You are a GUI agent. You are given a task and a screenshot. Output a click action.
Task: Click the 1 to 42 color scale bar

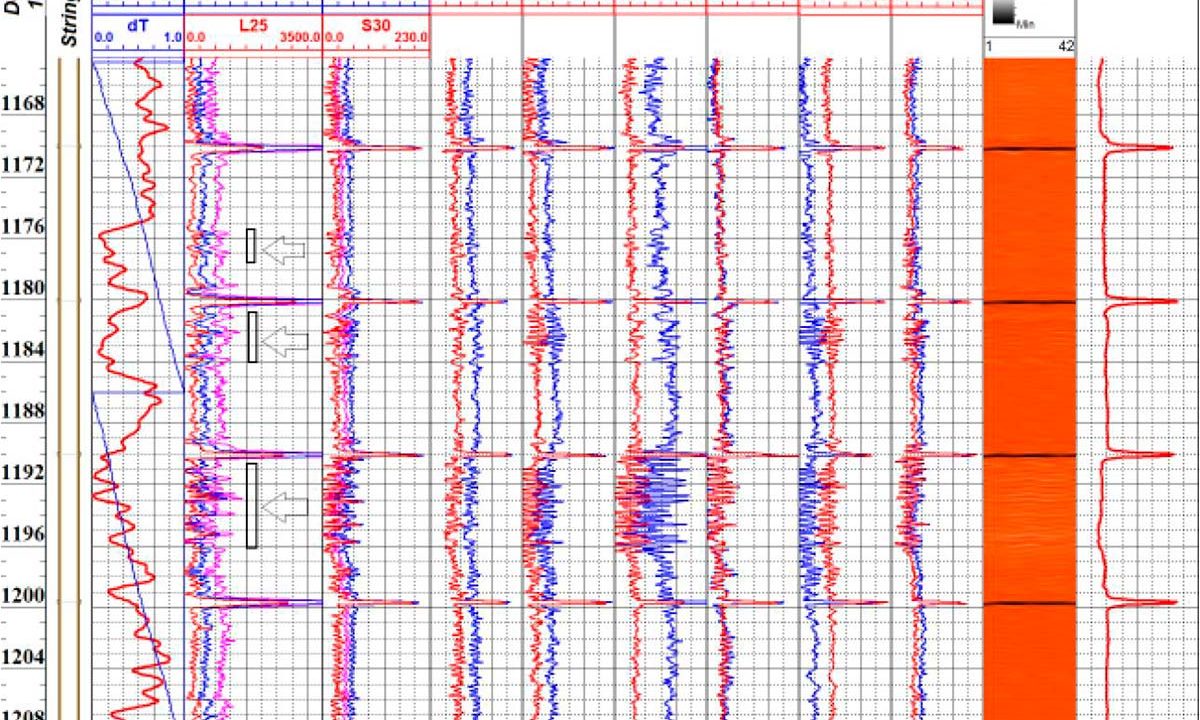1029,46
